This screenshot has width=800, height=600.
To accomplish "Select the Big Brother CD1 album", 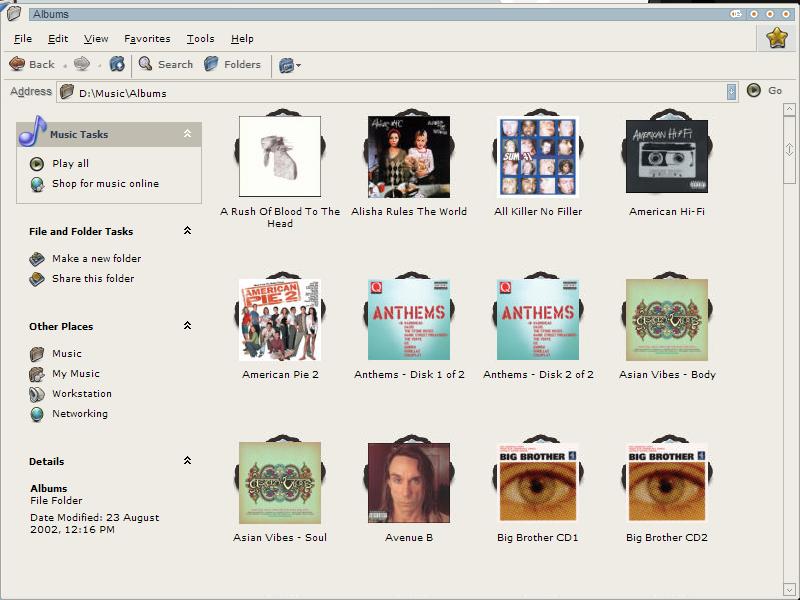I will tap(538, 483).
